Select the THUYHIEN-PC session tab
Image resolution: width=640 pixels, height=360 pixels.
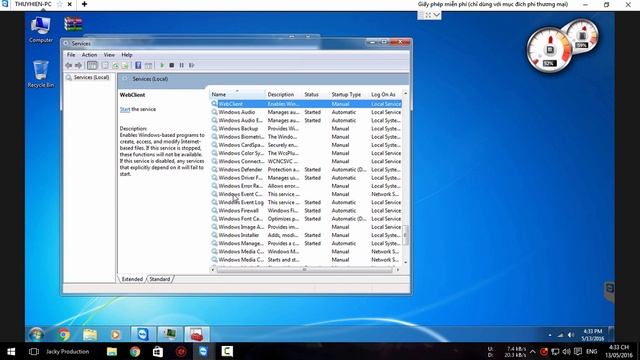pyautogui.click(x=33, y=4)
